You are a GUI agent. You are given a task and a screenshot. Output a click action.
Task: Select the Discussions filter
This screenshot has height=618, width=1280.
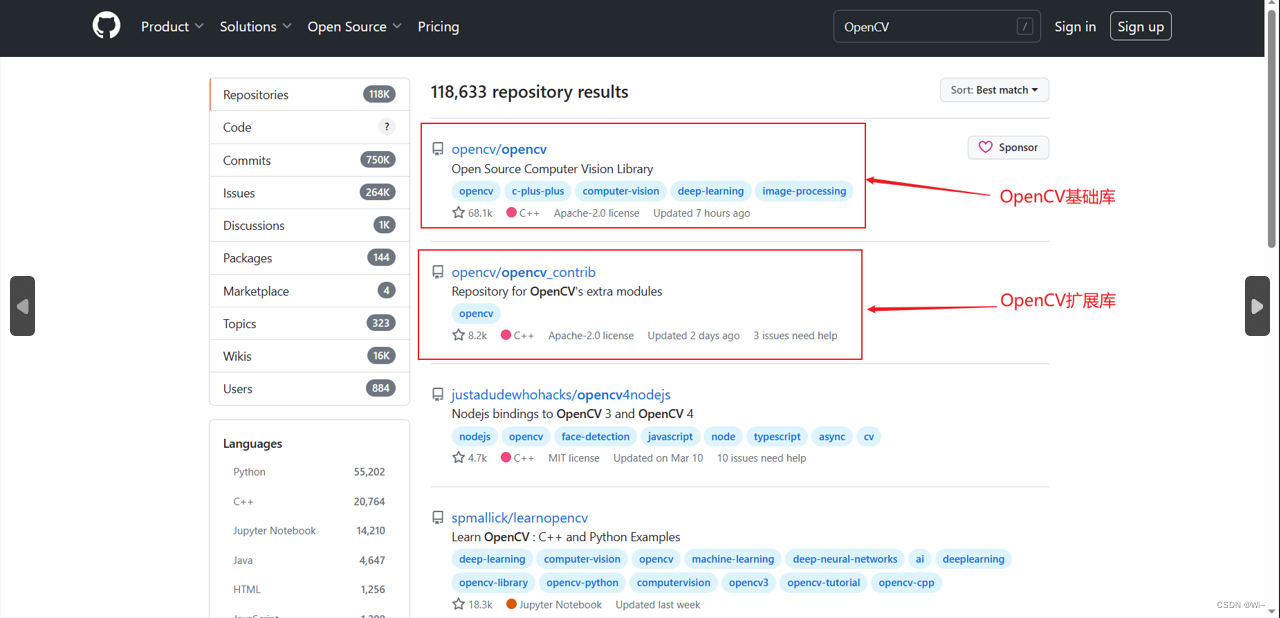pyautogui.click(x=309, y=225)
